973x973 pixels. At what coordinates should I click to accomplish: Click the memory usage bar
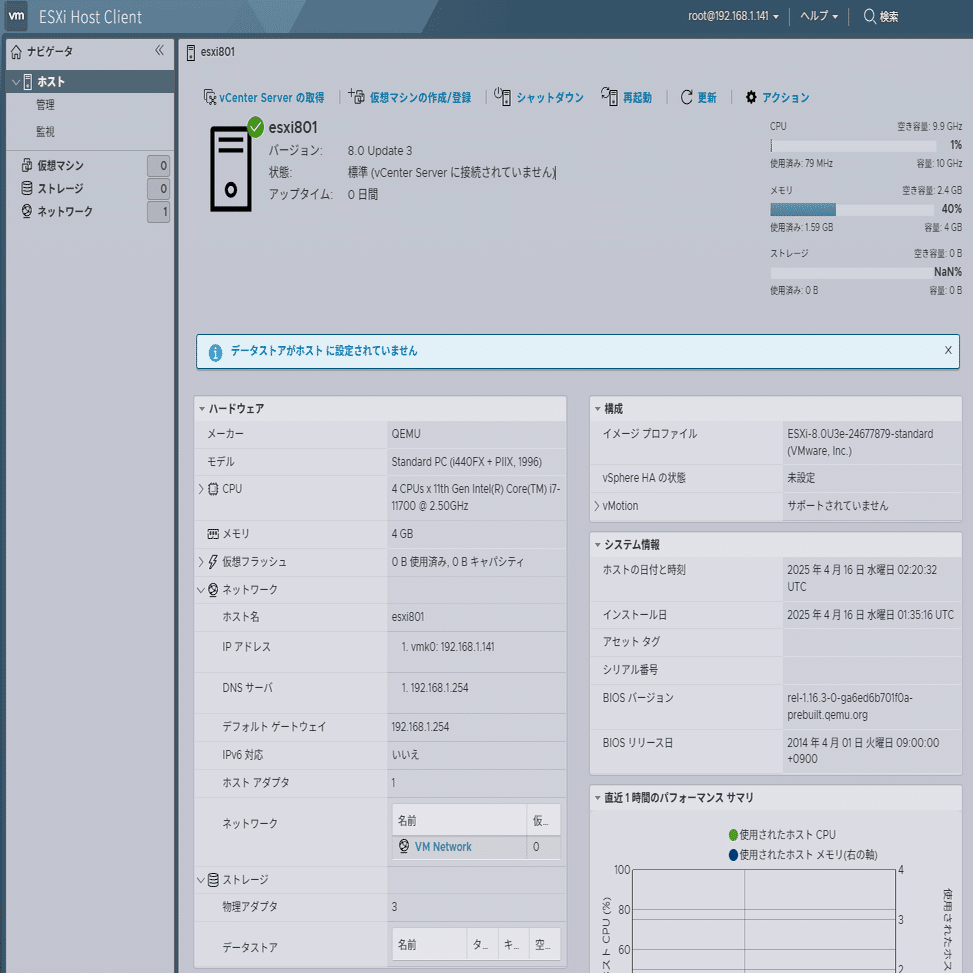tap(852, 210)
